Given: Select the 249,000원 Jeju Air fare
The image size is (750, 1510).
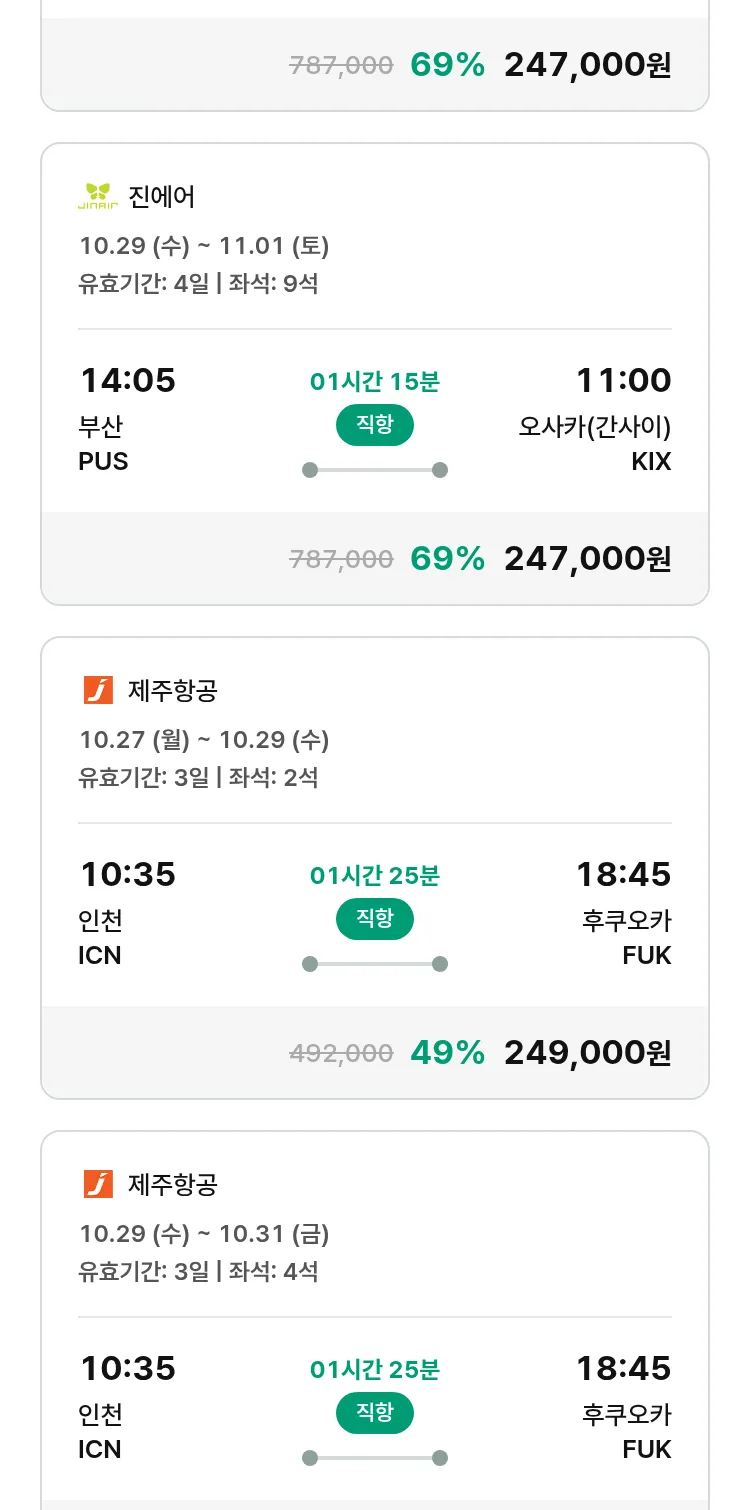Looking at the screenshot, I should coord(587,1052).
